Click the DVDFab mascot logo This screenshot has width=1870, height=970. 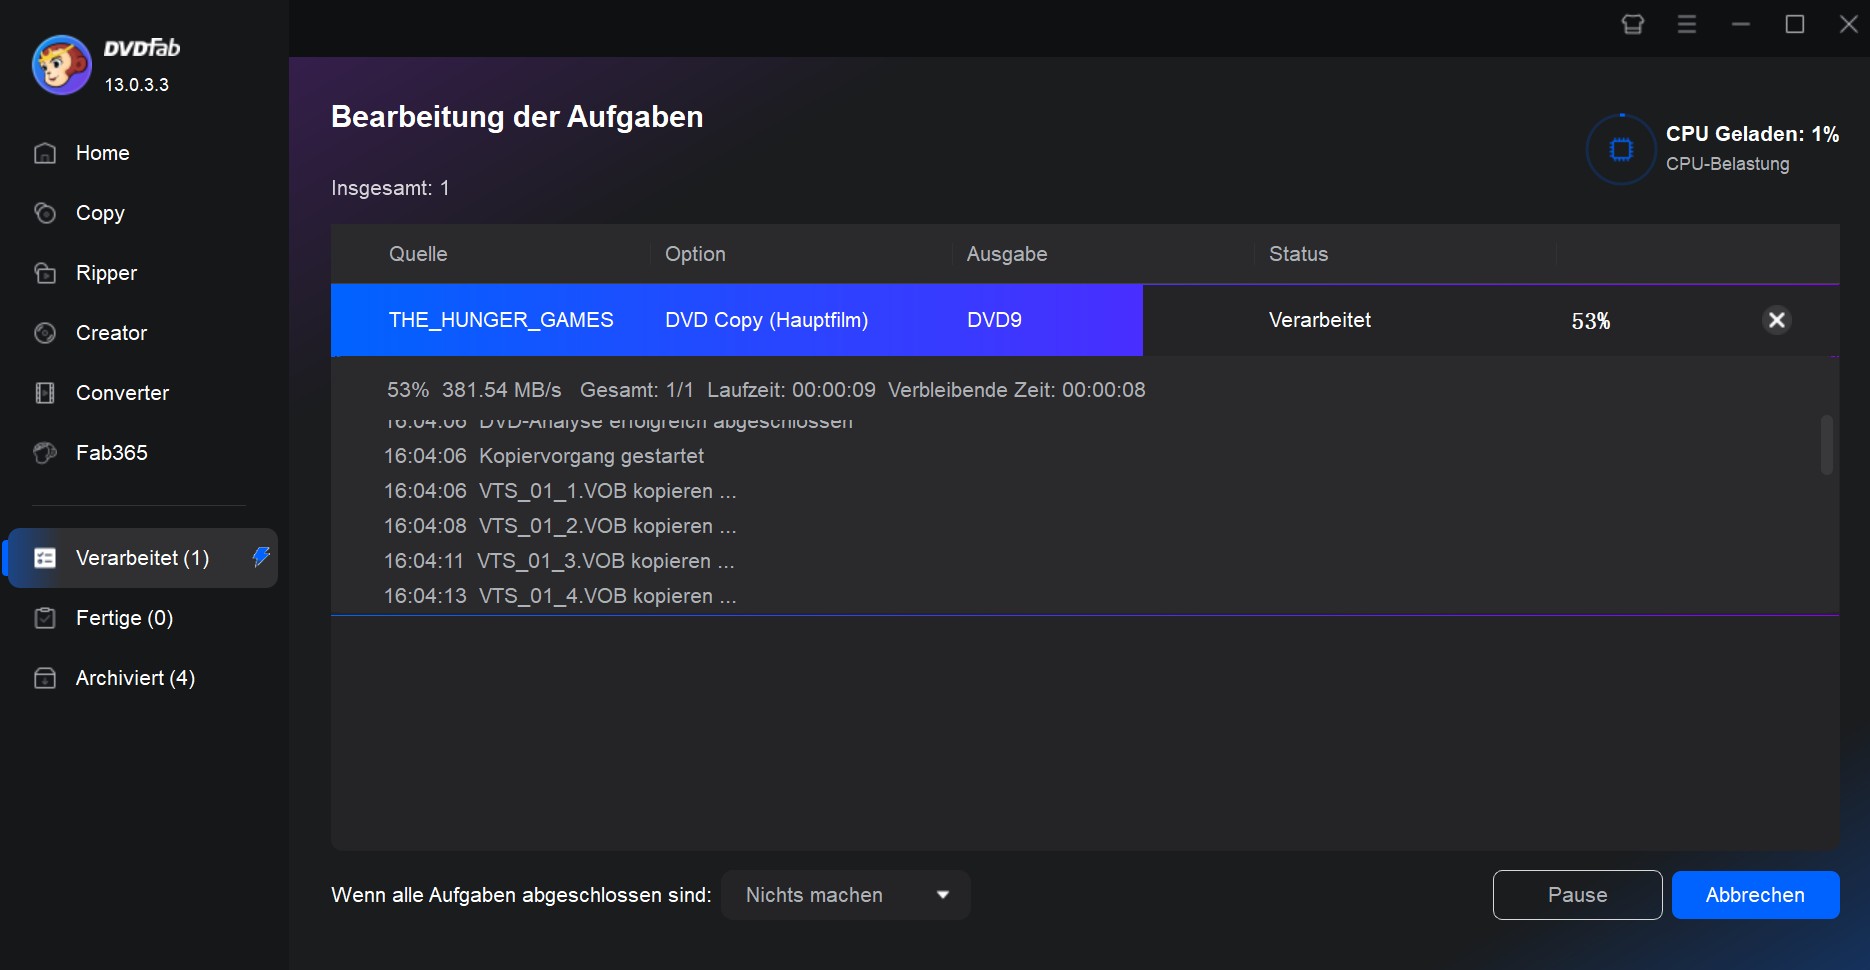coord(62,65)
